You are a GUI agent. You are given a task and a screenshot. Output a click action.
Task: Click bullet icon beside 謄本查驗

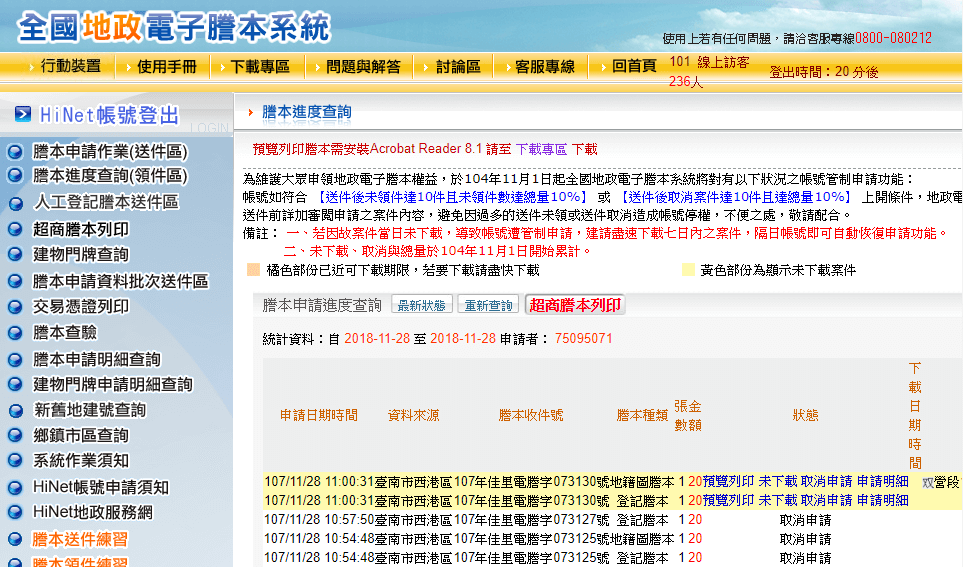(x=15, y=332)
